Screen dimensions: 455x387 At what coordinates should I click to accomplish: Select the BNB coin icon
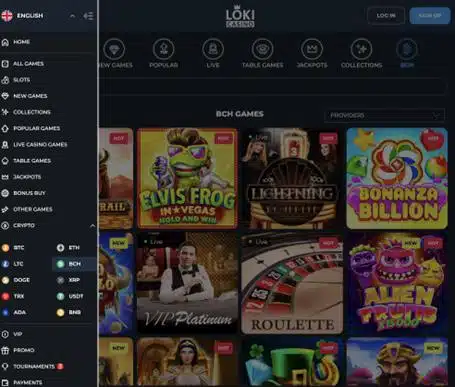pos(60,312)
